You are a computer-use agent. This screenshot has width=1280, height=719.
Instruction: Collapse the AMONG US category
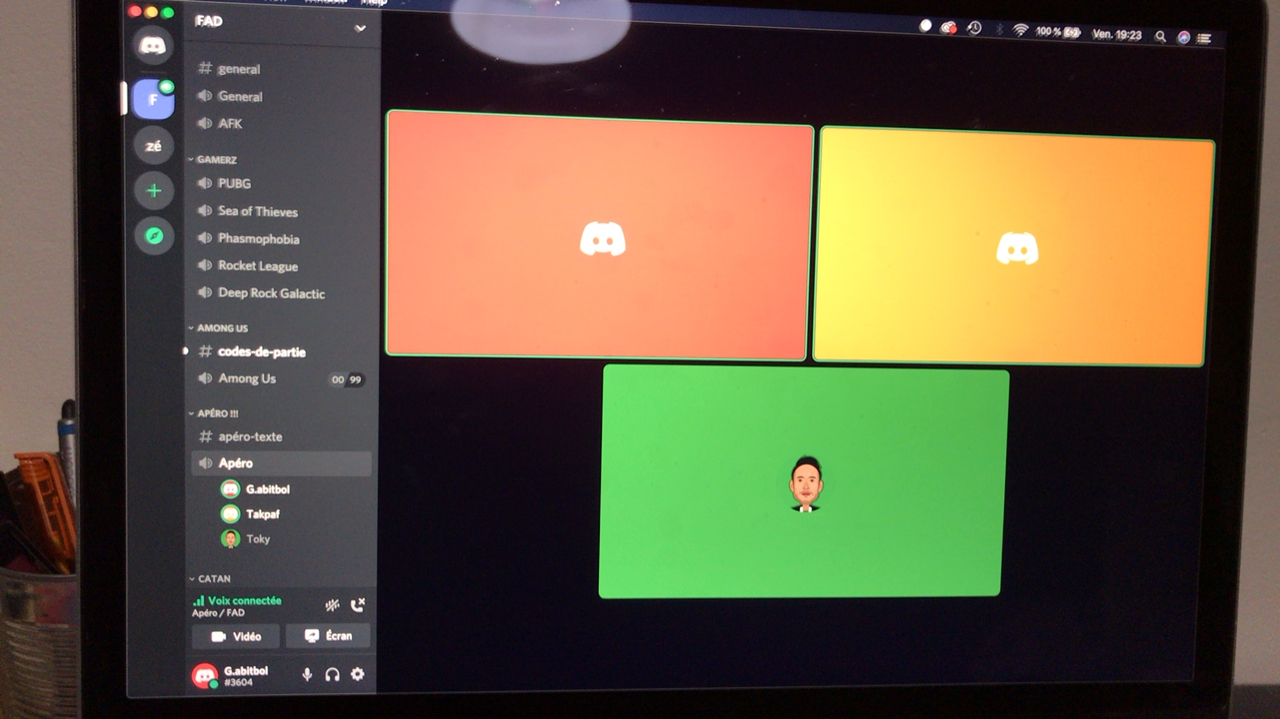tap(219, 328)
